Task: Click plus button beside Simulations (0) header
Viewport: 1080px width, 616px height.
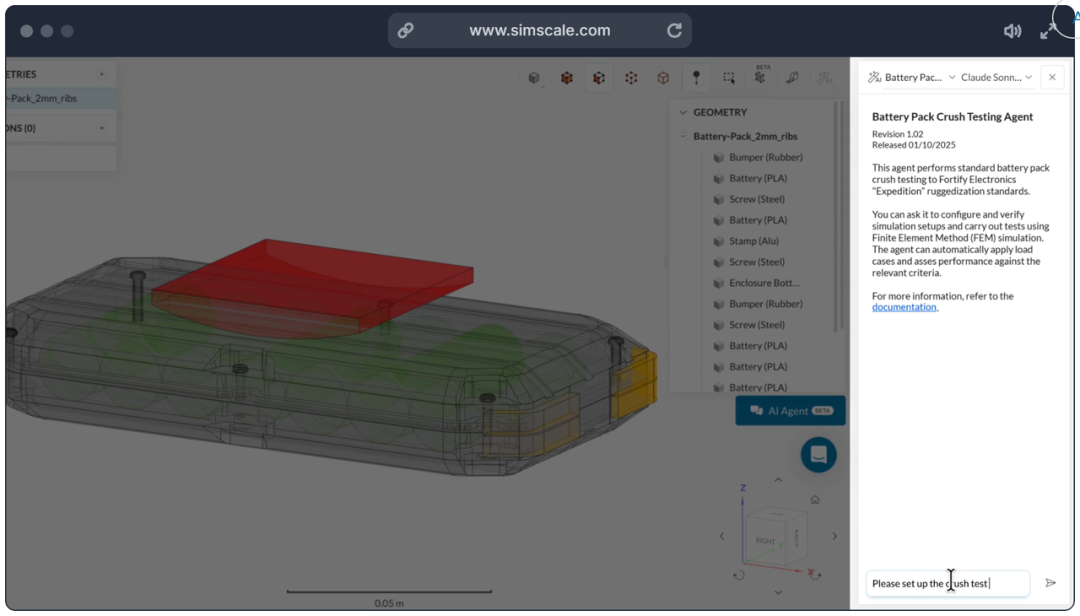Action: pos(101,128)
